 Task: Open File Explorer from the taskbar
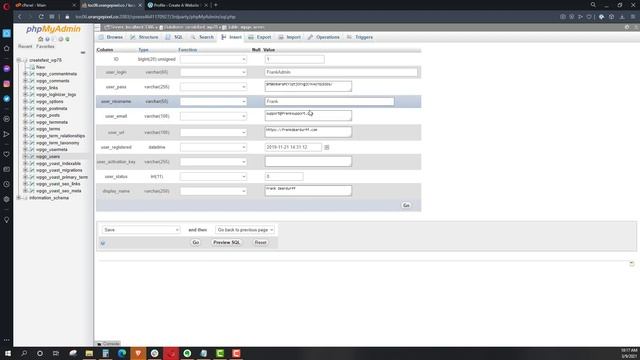click(x=89, y=353)
